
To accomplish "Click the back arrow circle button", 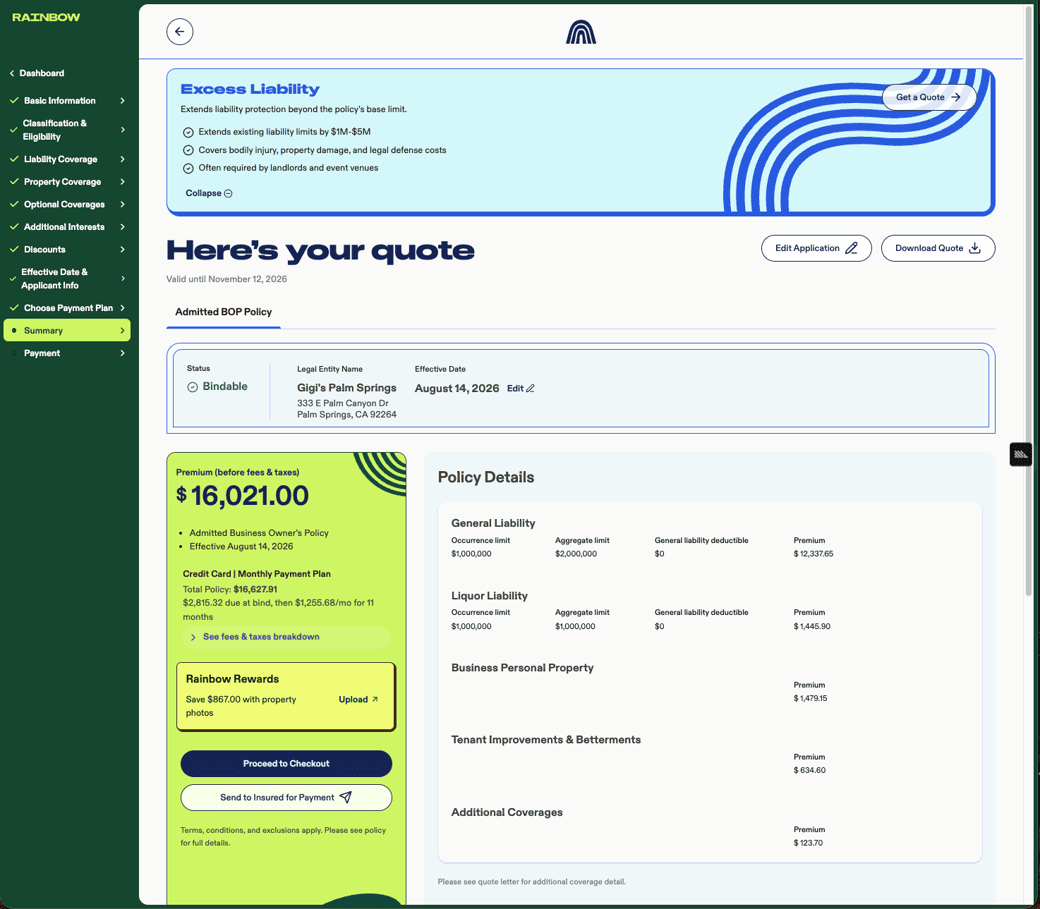I will tap(180, 32).
